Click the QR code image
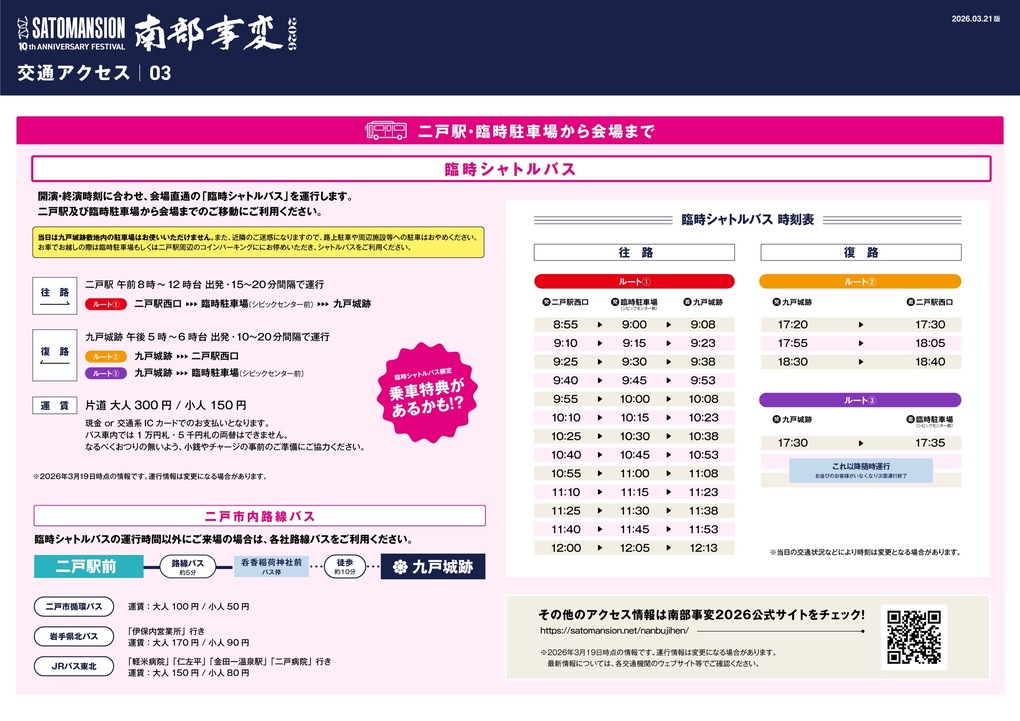Image resolution: width=1020 pixels, height=721 pixels. click(x=914, y=637)
